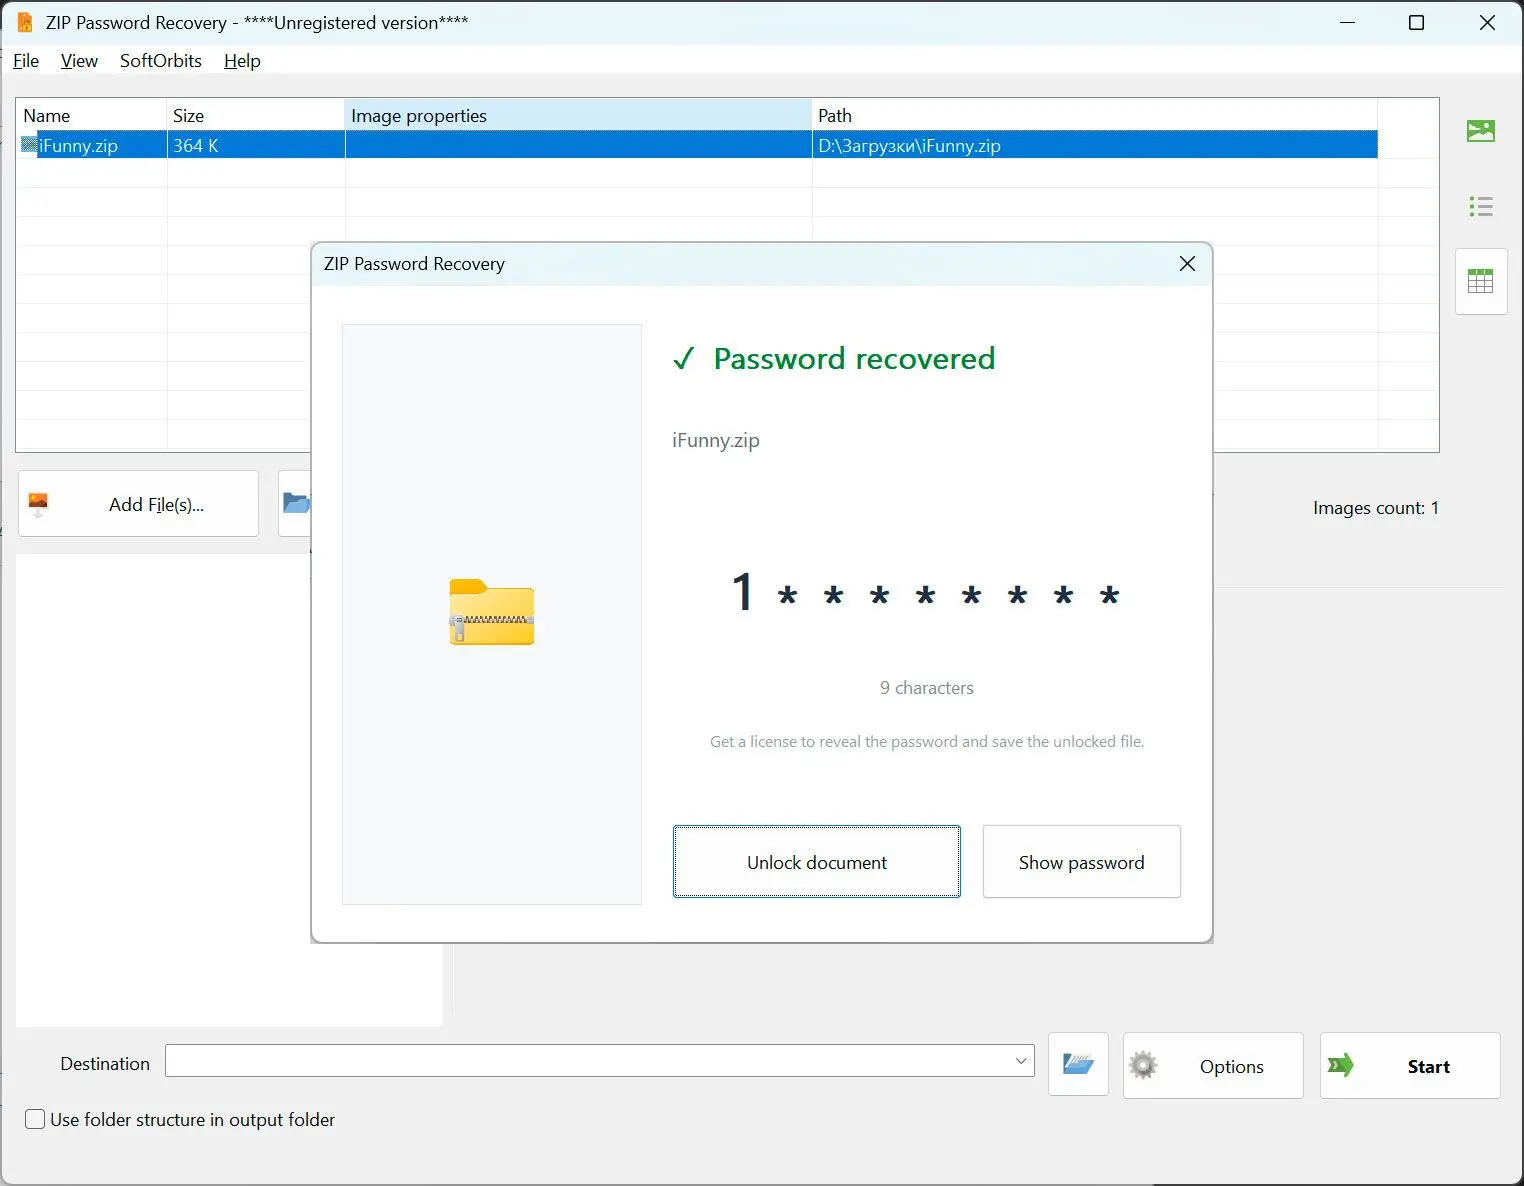The image size is (1524, 1186).
Task: Open the SoftOrbits menu
Action: 161,61
